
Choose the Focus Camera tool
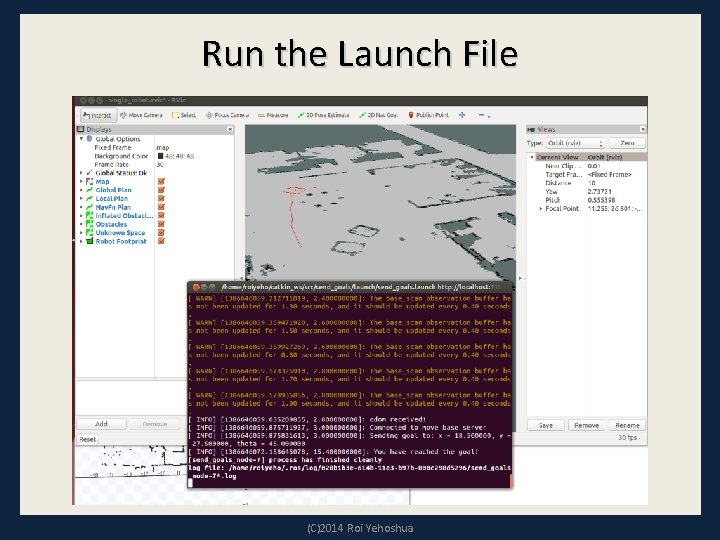pos(227,115)
